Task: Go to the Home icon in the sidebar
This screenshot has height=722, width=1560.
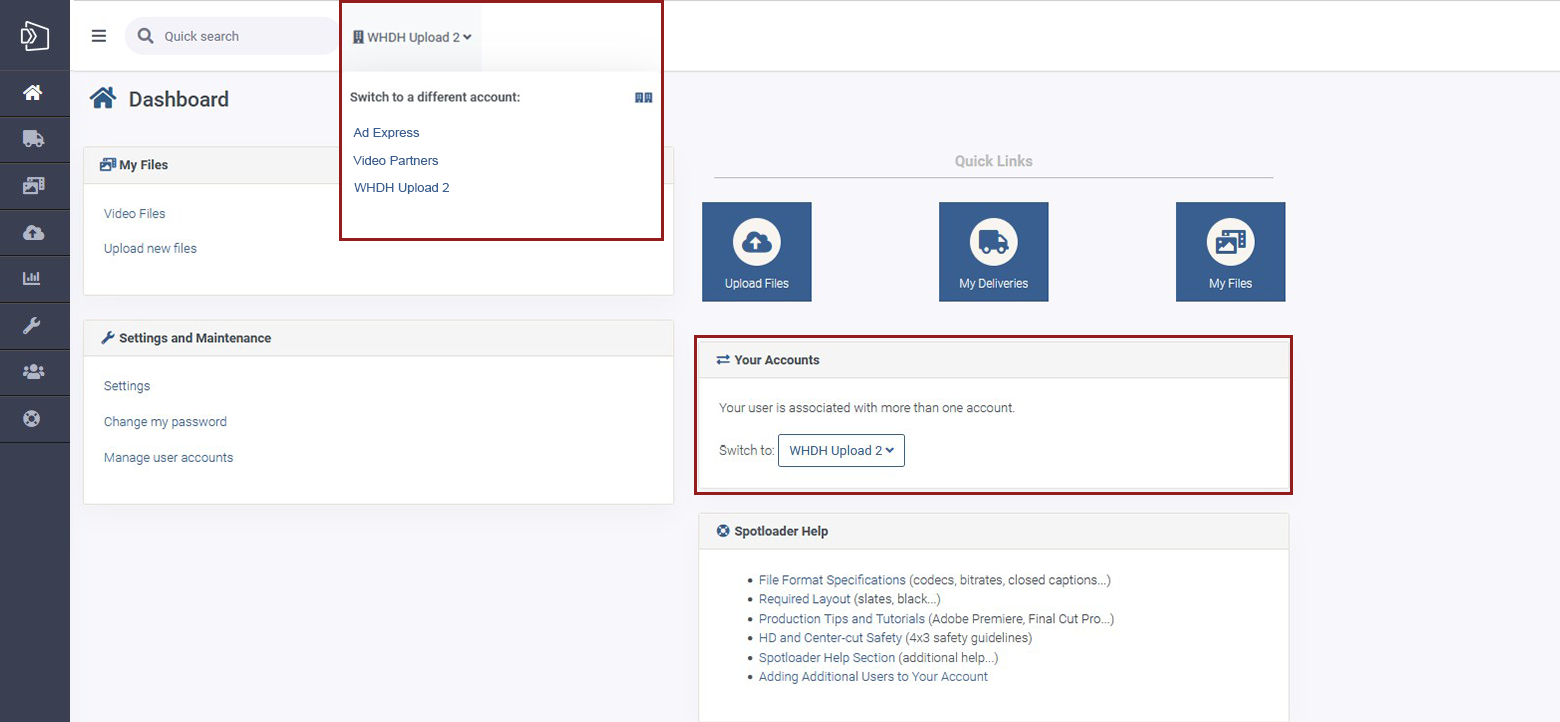Action: point(33,93)
